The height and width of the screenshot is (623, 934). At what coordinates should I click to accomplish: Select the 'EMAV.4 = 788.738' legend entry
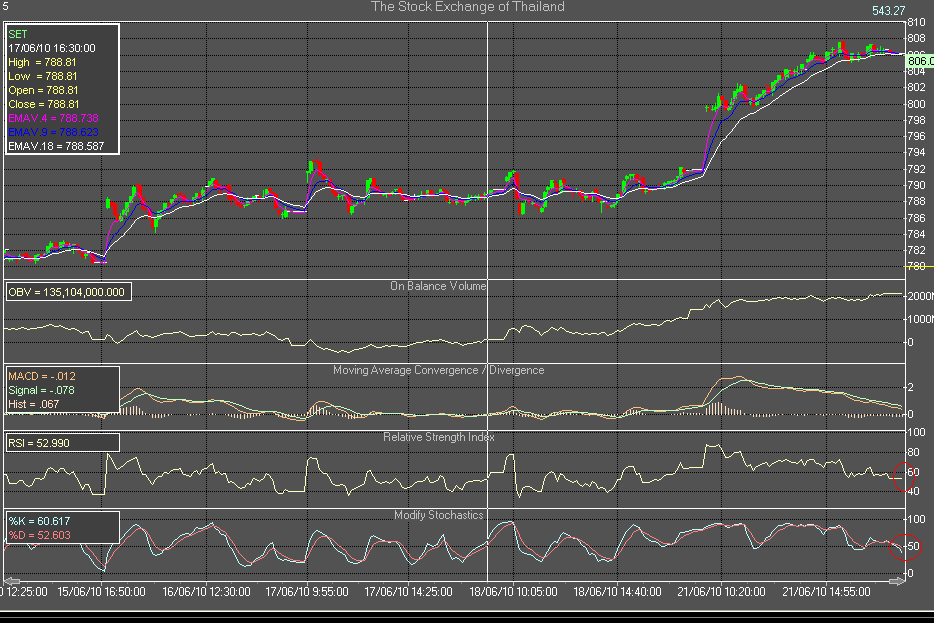click(53, 119)
